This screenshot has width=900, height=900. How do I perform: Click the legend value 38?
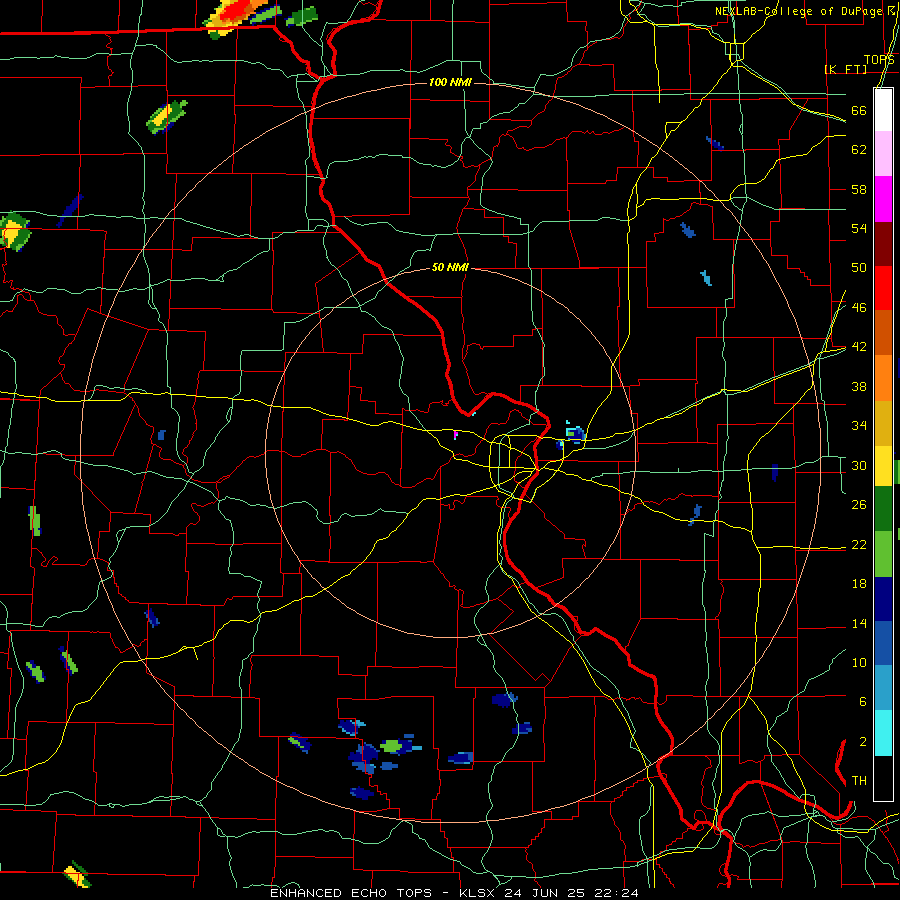click(x=859, y=386)
